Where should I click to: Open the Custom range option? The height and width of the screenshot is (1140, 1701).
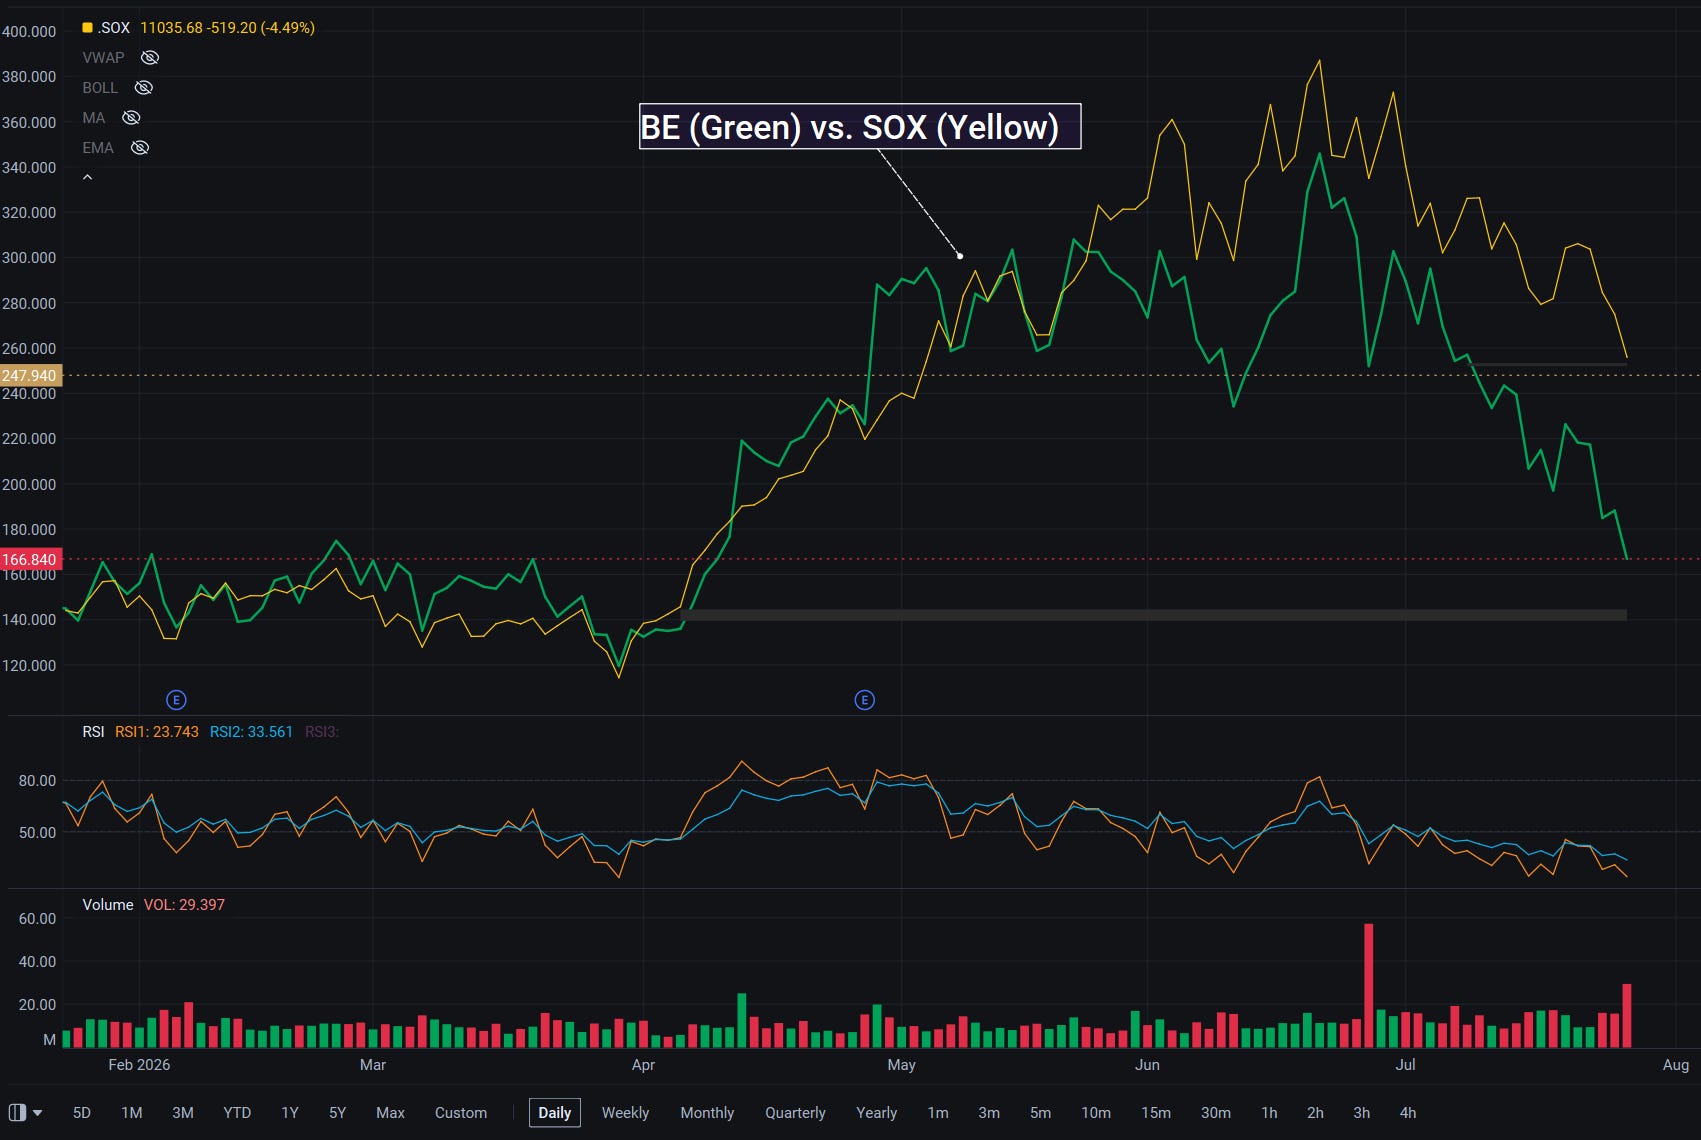(461, 1112)
